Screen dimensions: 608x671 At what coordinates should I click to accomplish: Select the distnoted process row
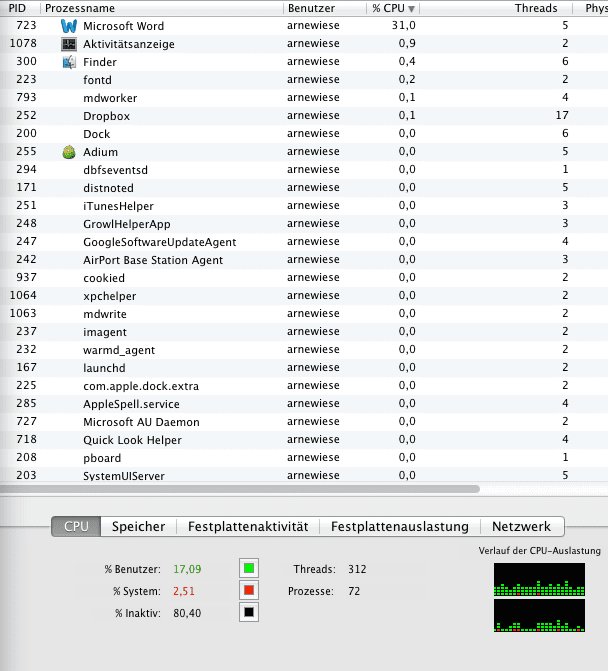[304, 188]
